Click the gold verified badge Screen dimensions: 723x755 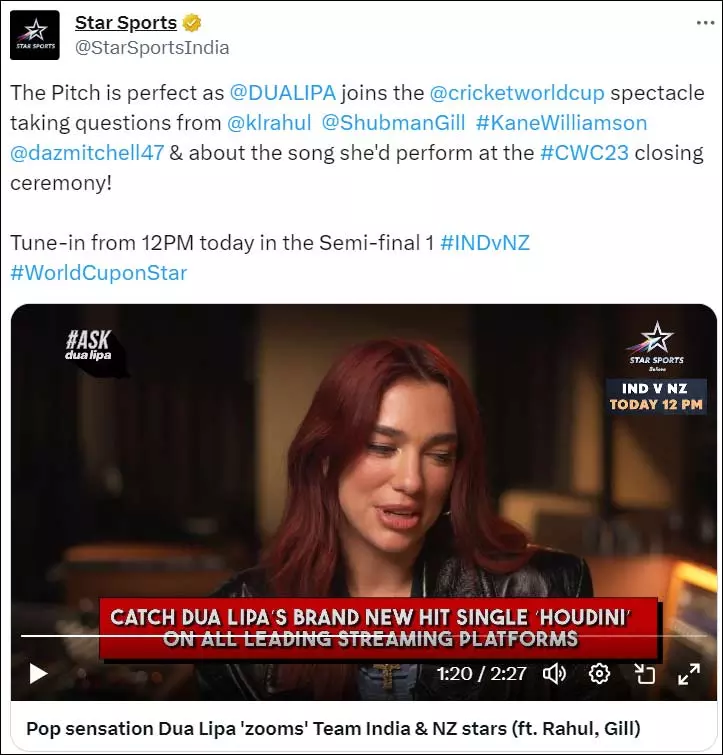[x=192, y=23]
